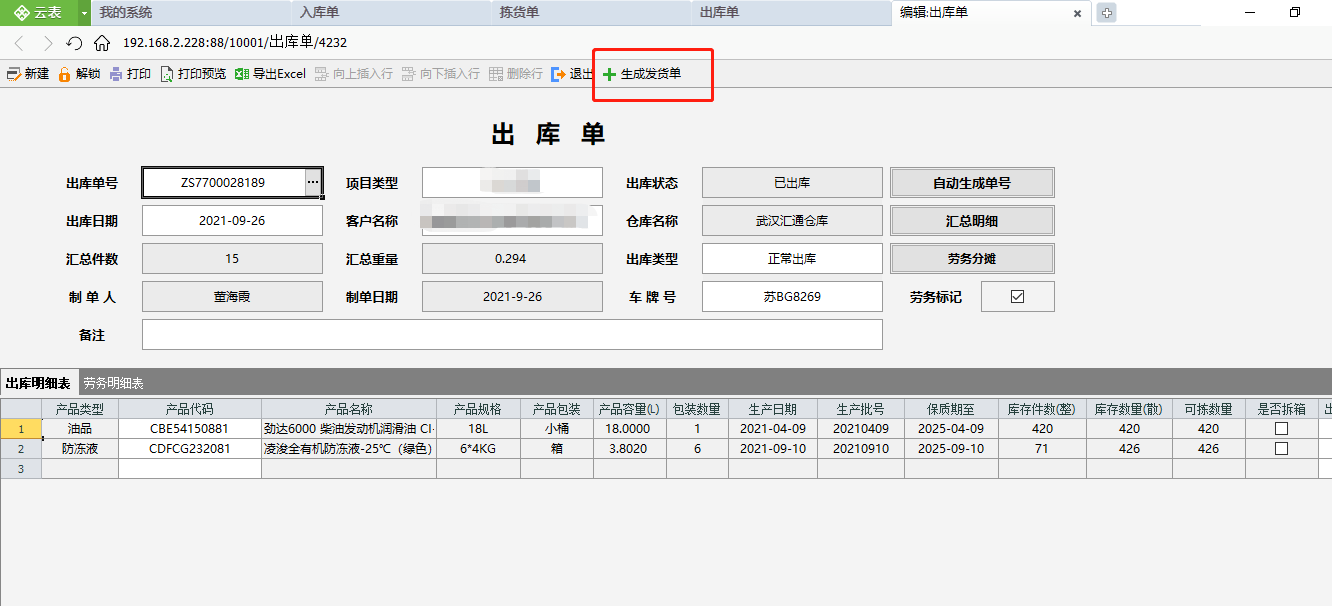Open a new tab with plus icon
The width and height of the screenshot is (1332, 606).
coord(1107,13)
